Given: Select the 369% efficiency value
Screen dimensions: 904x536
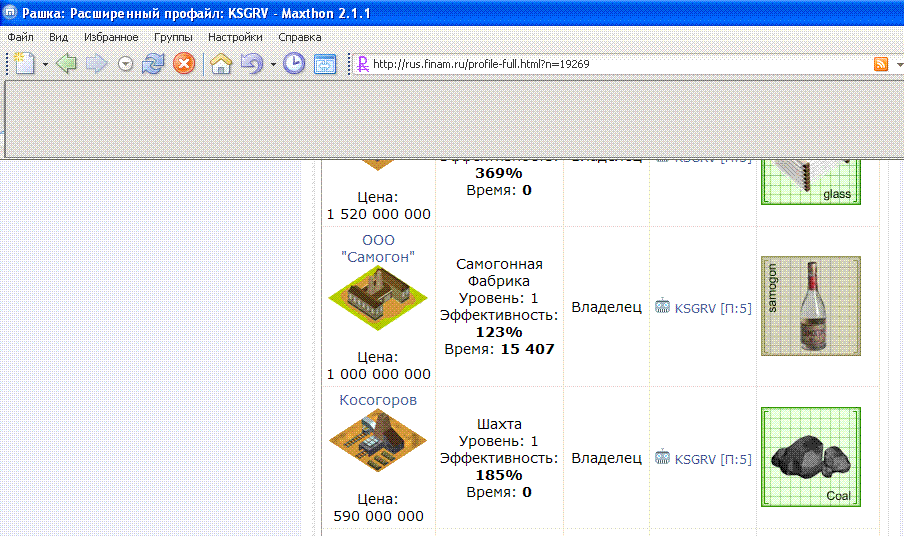Looking at the screenshot, I should point(499,173).
